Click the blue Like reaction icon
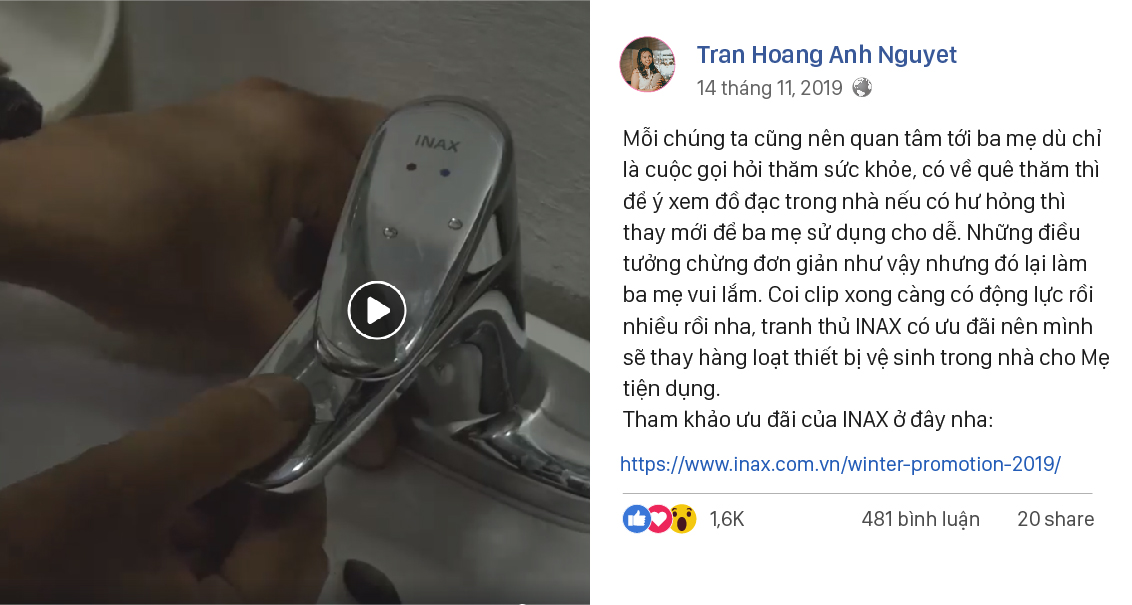This screenshot has width=1132, height=605. pyautogui.click(x=636, y=518)
